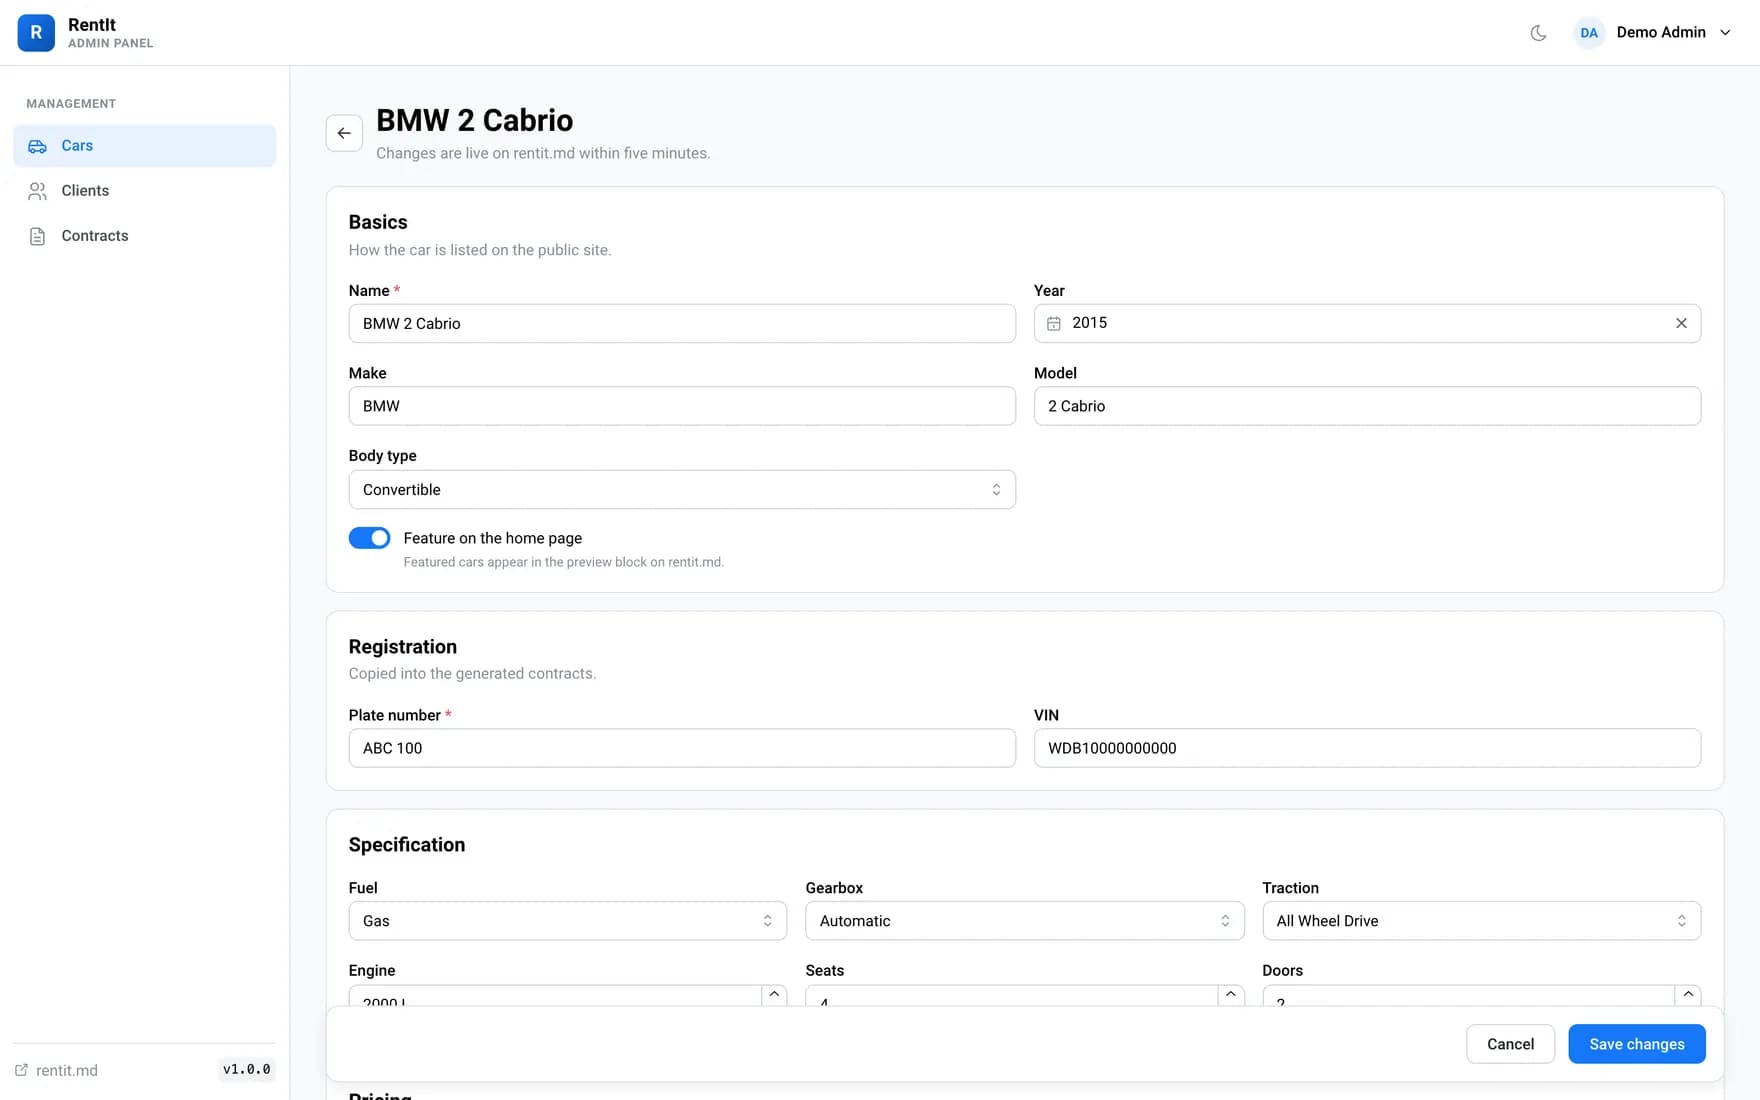The height and width of the screenshot is (1100, 1760).
Task: Go back using the arrow button
Action: (344, 133)
